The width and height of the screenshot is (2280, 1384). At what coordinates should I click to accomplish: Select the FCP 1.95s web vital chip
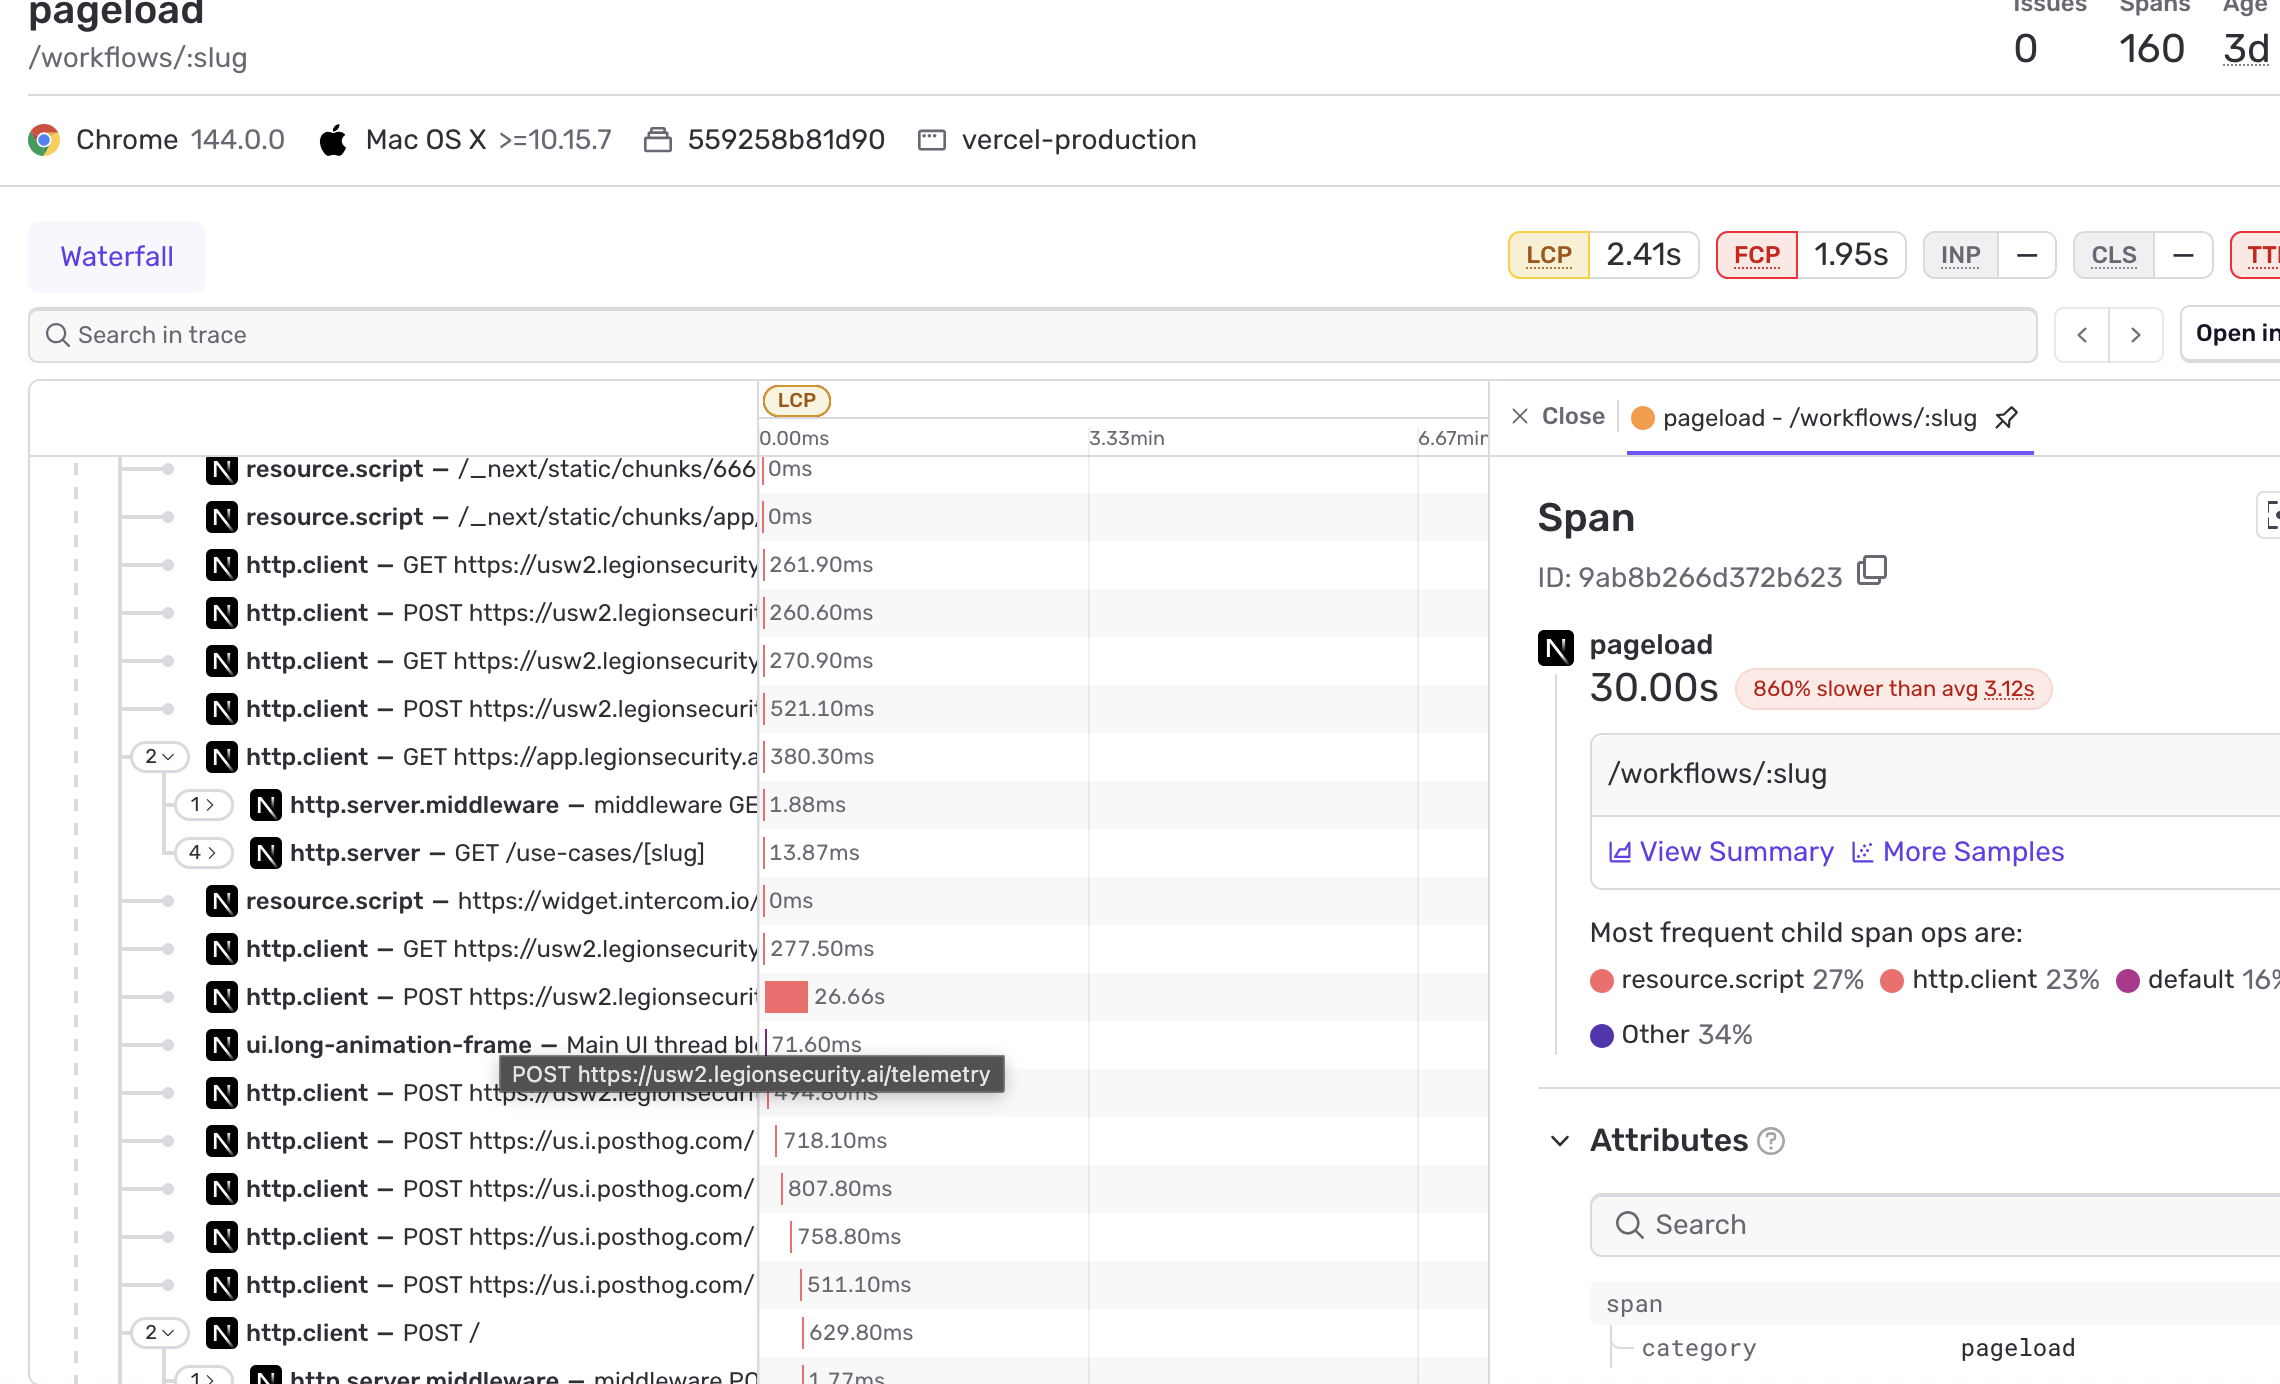pyautogui.click(x=1809, y=255)
